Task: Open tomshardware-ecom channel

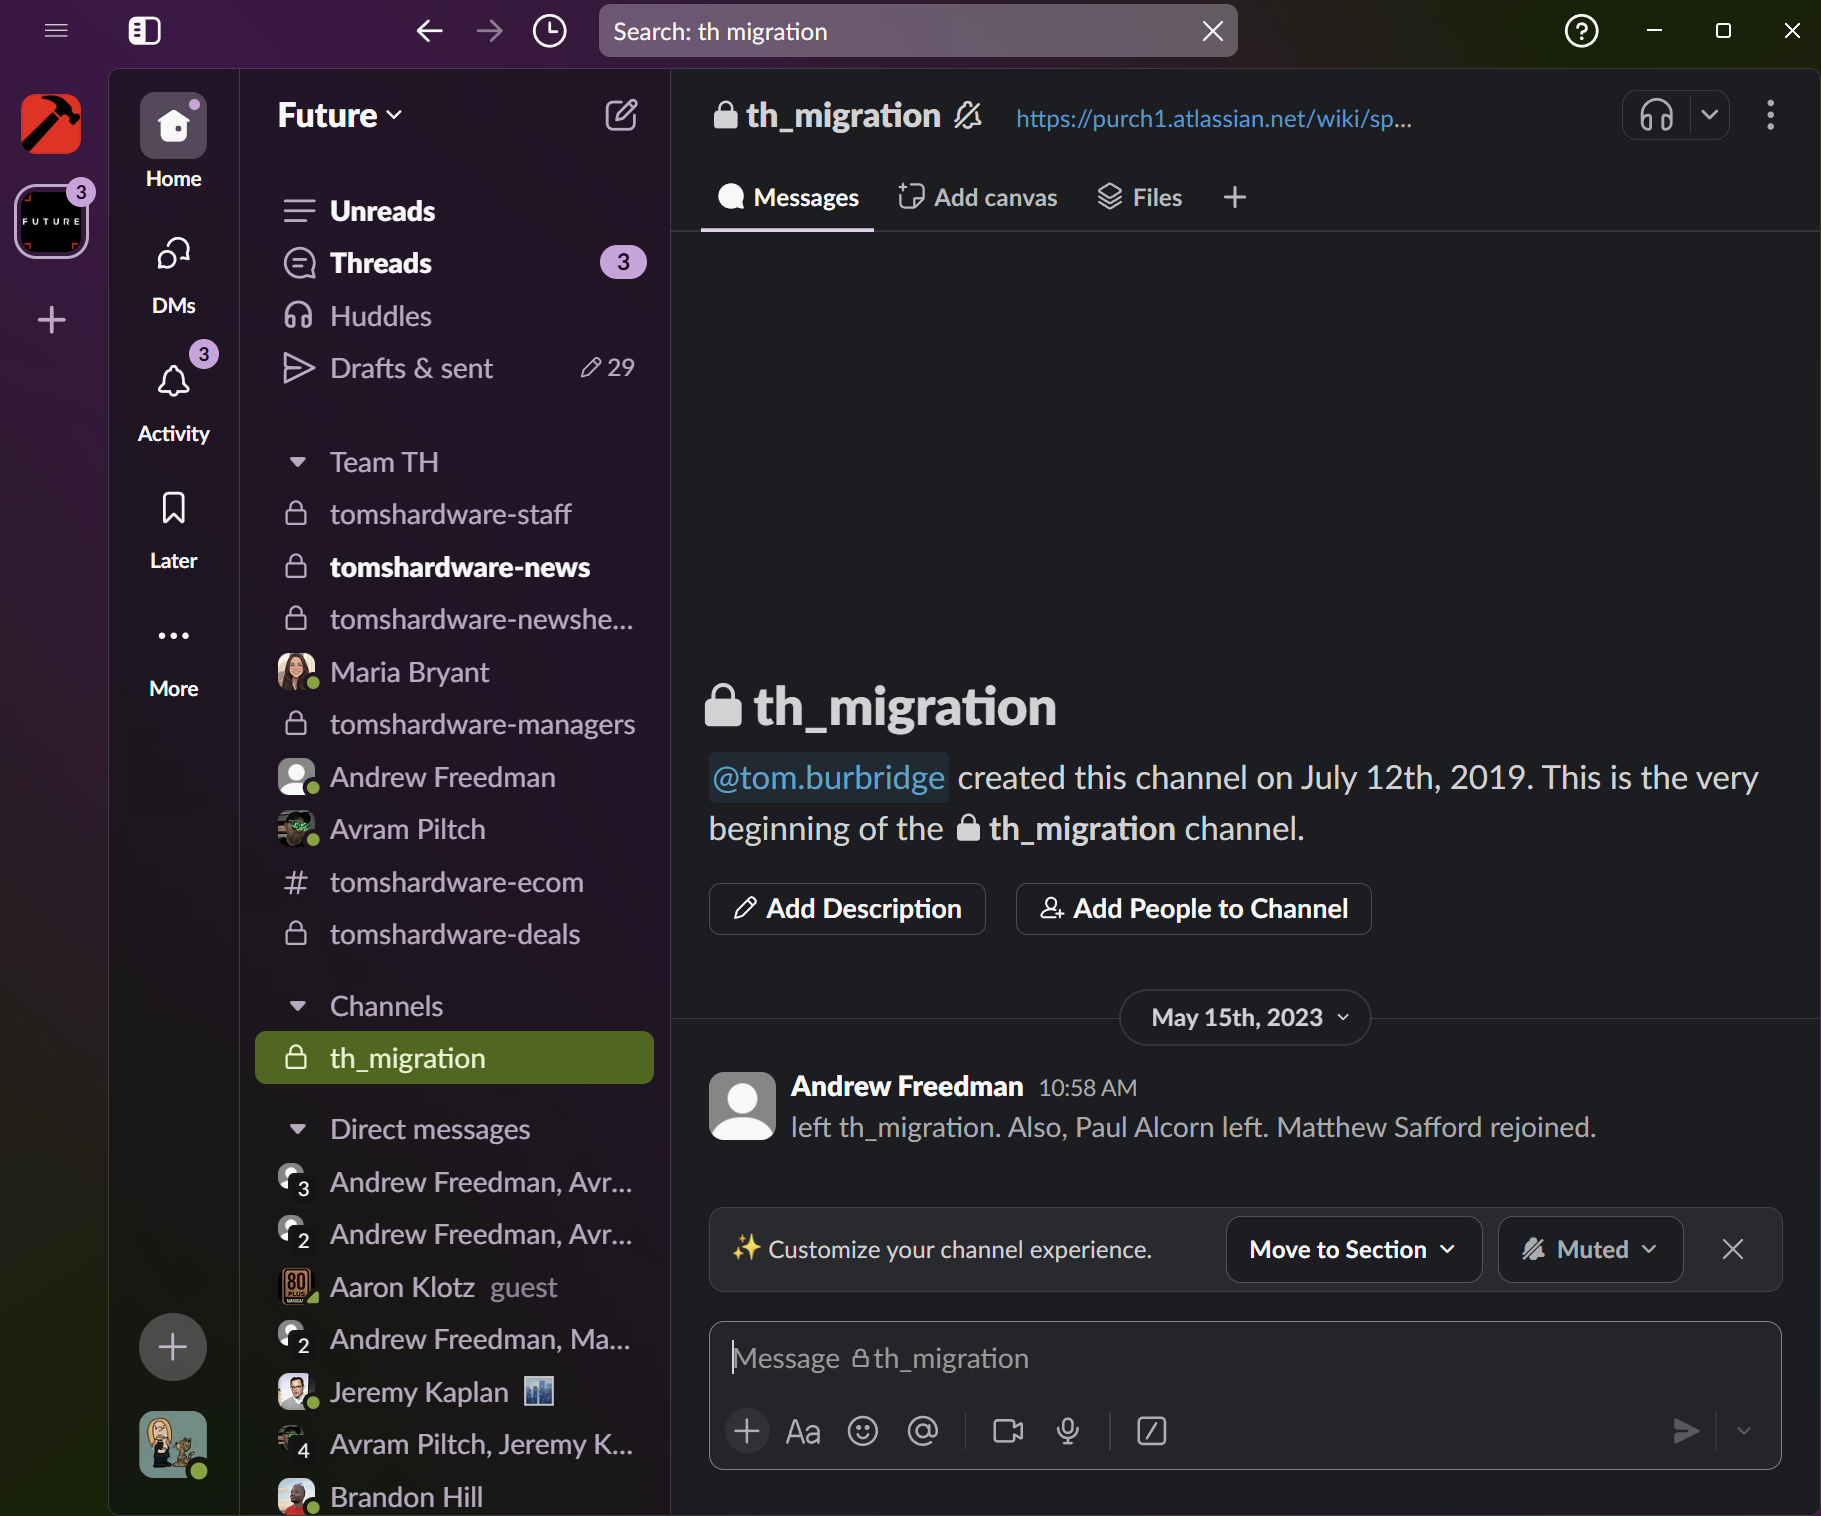Action: pyautogui.click(x=455, y=882)
